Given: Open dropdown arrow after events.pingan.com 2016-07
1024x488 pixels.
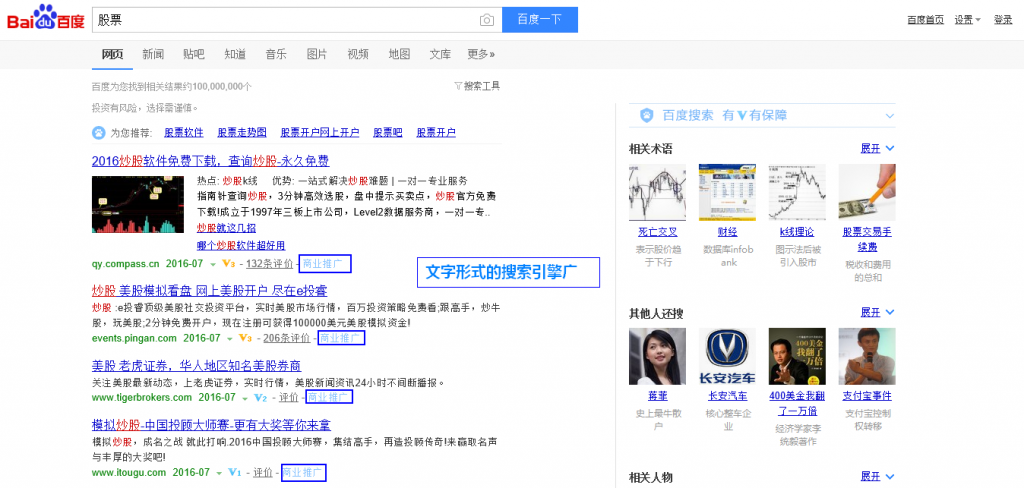Looking at the screenshot, I should (x=229, y=339).
